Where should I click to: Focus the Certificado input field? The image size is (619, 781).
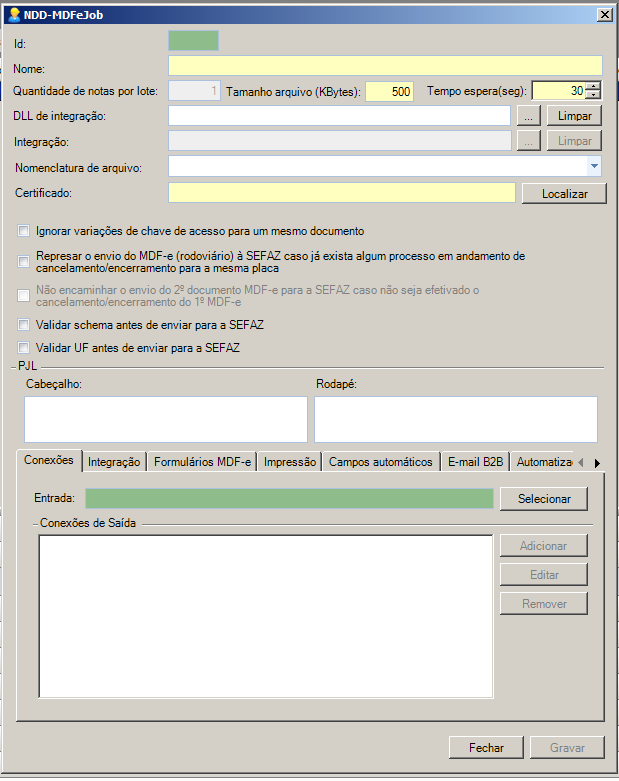click(x=342, y=192)
